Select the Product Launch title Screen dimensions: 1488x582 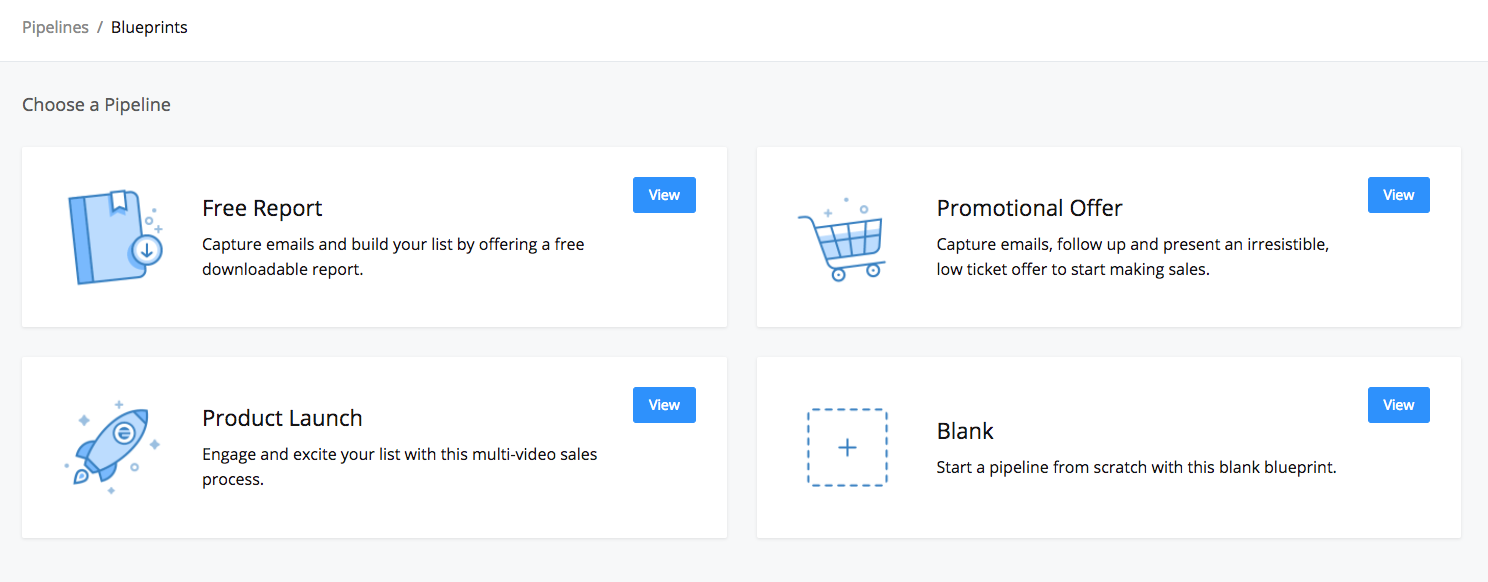(x=282, y=418)
